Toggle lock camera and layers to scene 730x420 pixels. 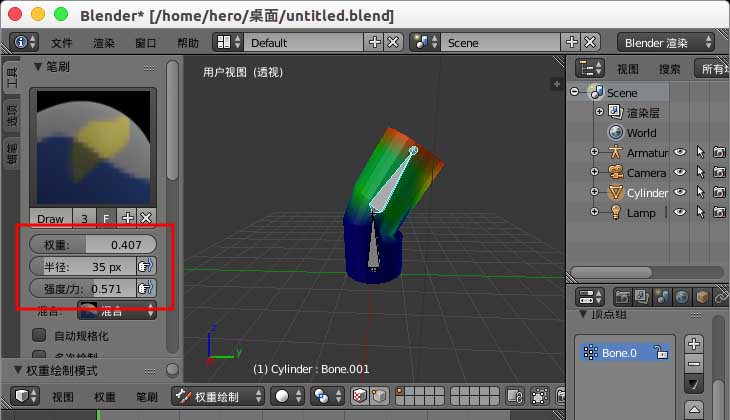click(x=515, y=396)
